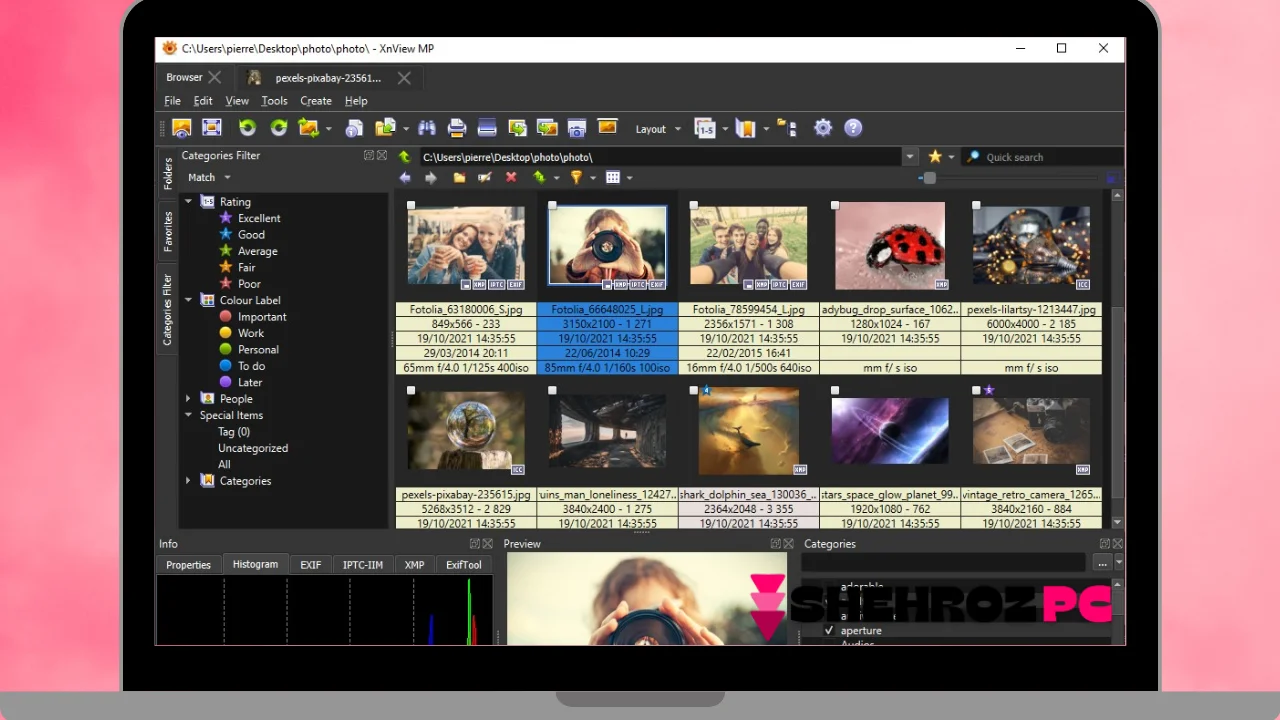Click the thumbnail view grid icon
Image resolution: width=1280 pixels, height=720 pixels.
click(x=613, y=178)
